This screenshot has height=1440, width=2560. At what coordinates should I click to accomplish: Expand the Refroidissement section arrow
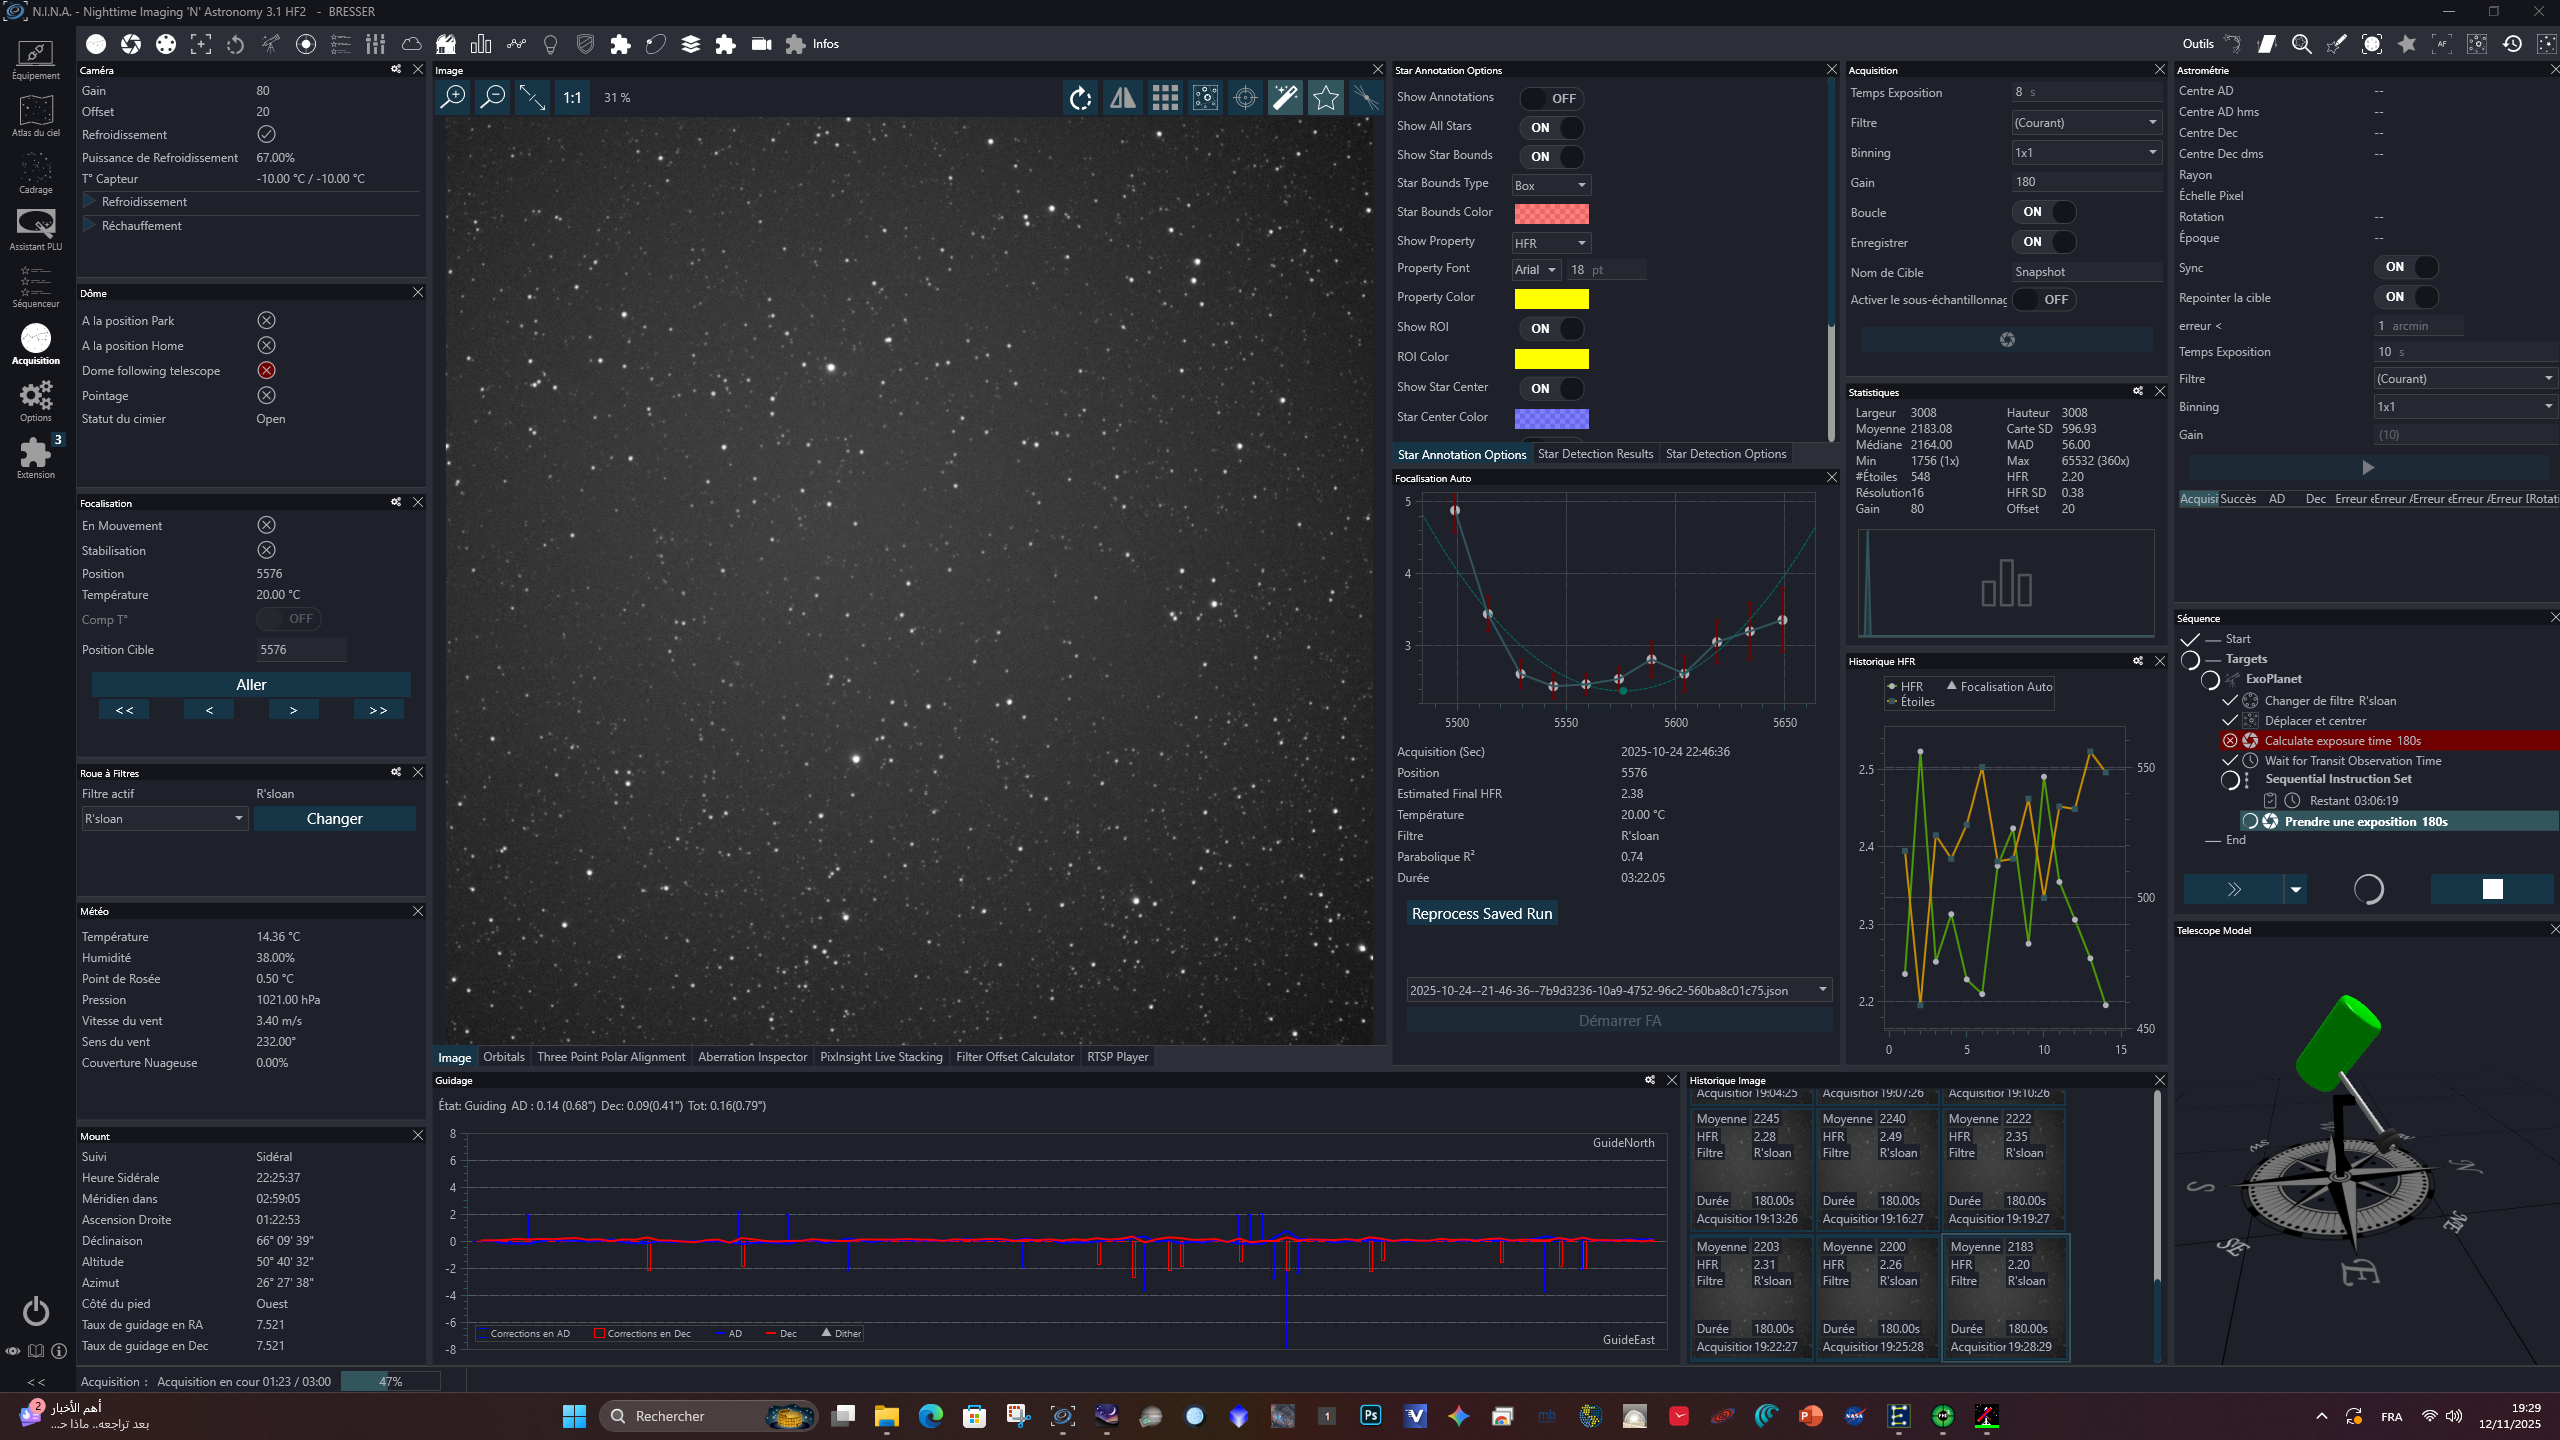89,201
